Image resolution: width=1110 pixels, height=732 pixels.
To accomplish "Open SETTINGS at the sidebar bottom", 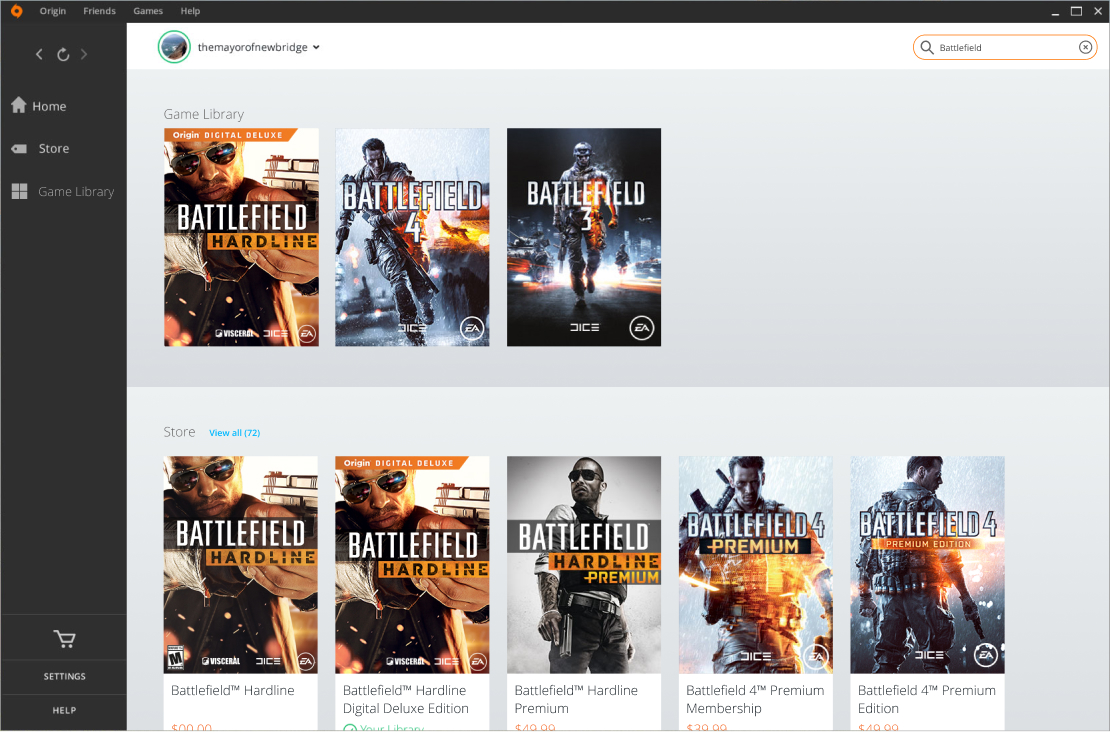I will (x=64, y=677).
